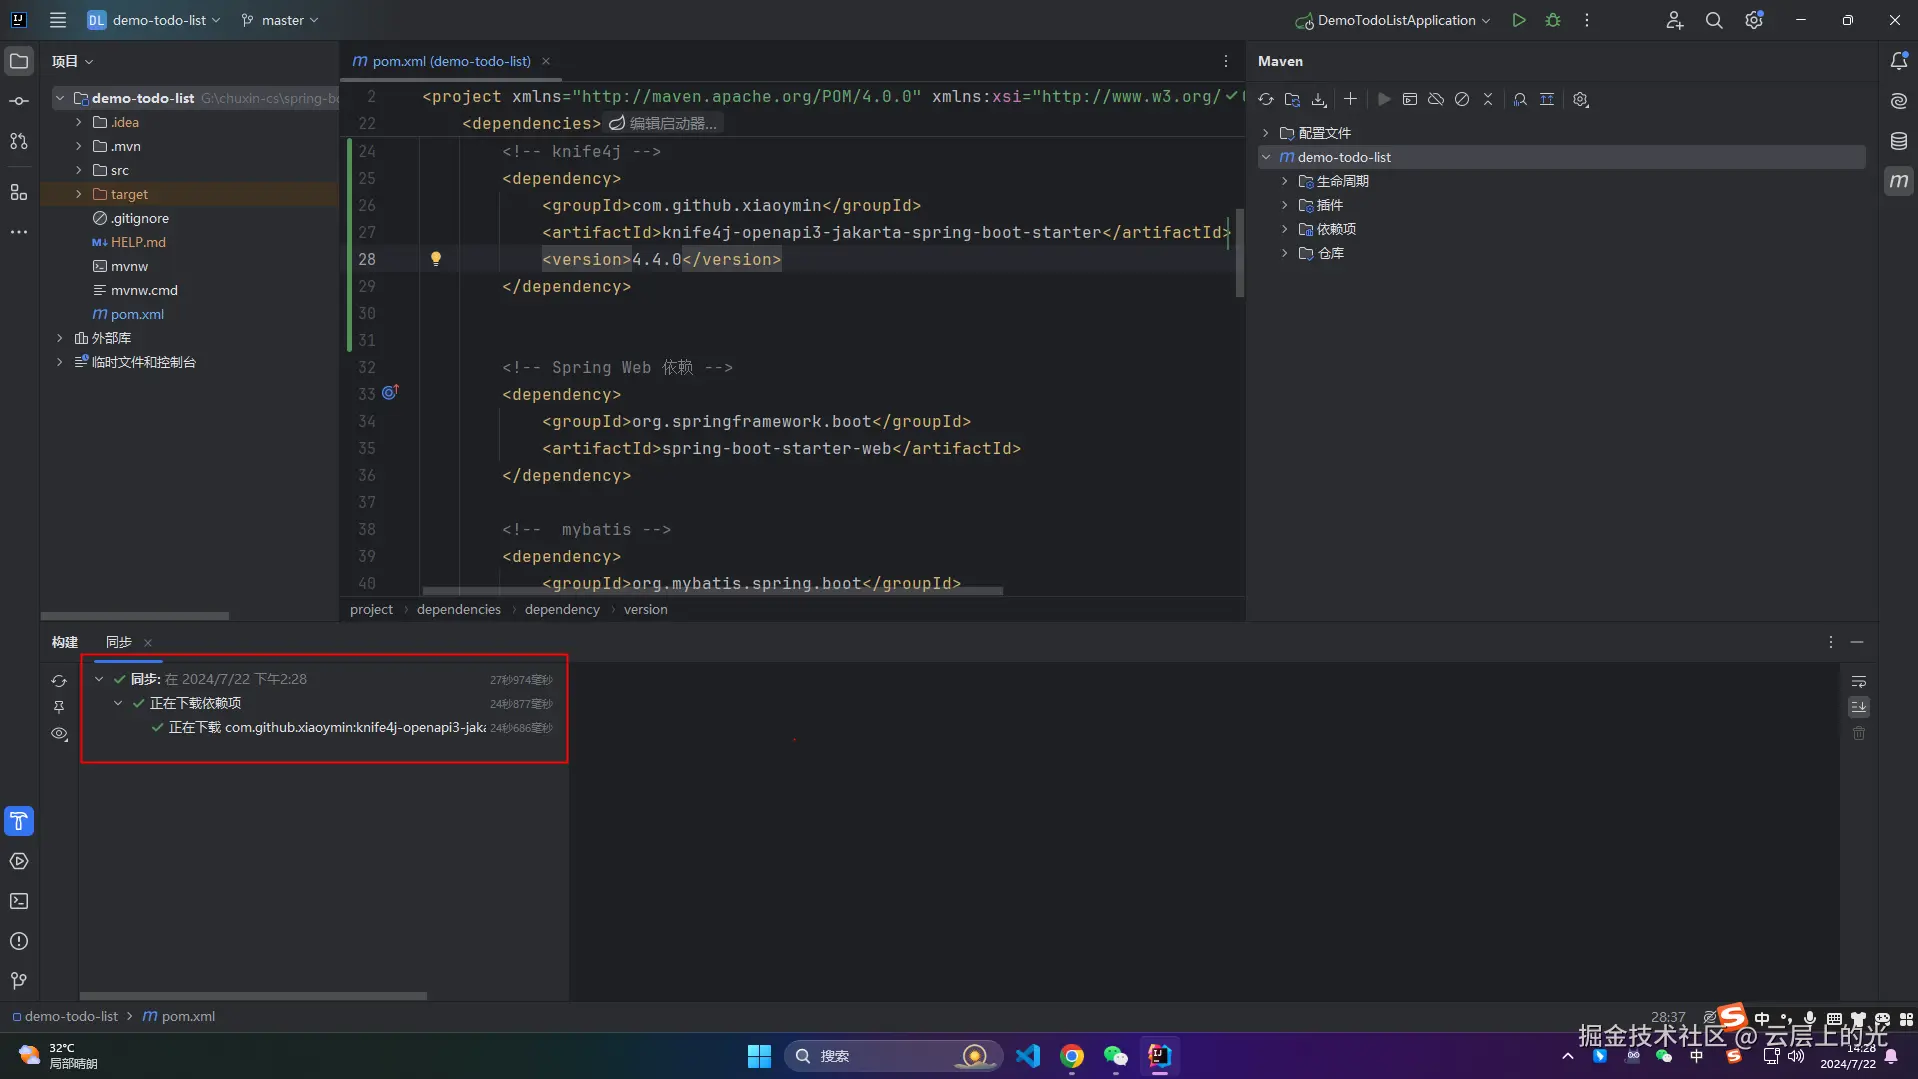
Task: Collapse the 同步 build result node
Action: click(99, 679)
